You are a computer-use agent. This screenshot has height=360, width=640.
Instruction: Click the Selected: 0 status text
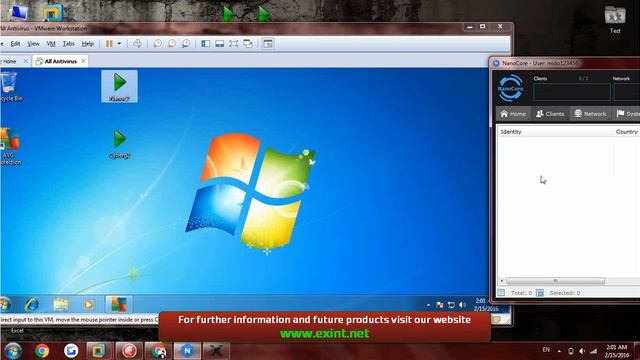pos(565,293)
